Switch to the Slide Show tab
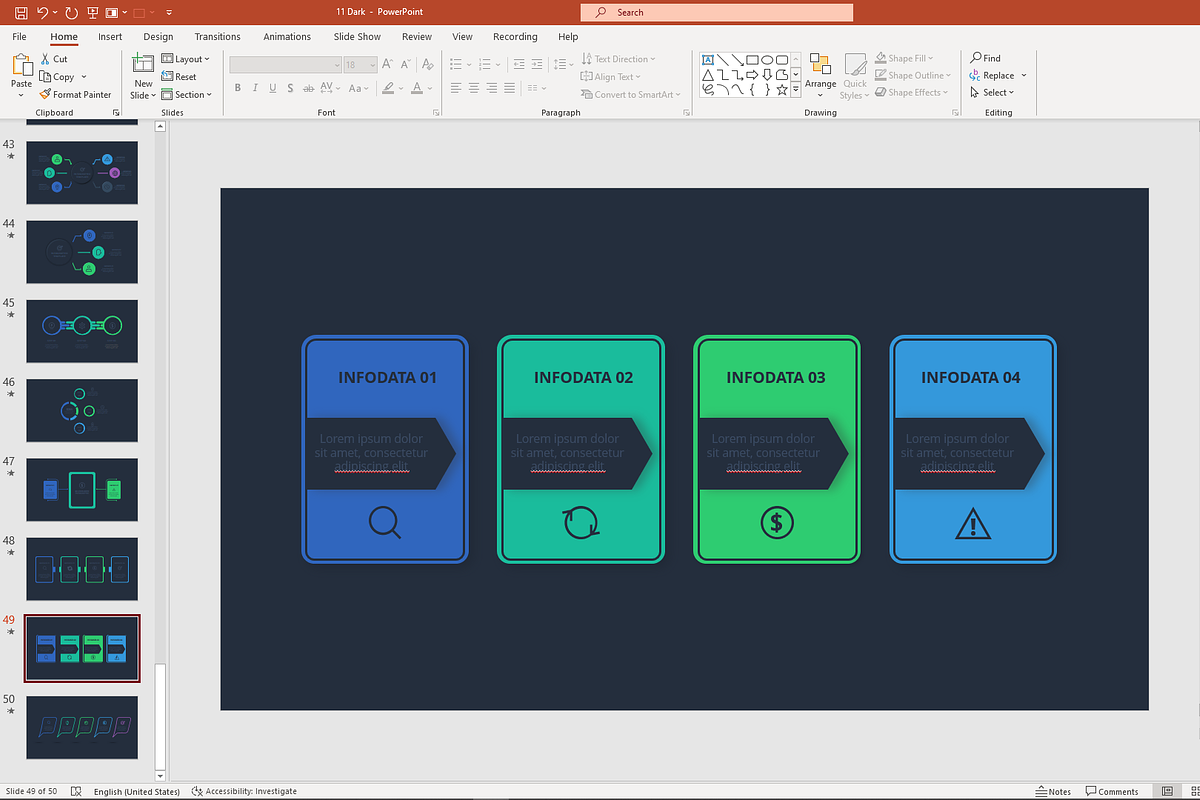The width and height of the screenshot is (1200, 800). 357,37
